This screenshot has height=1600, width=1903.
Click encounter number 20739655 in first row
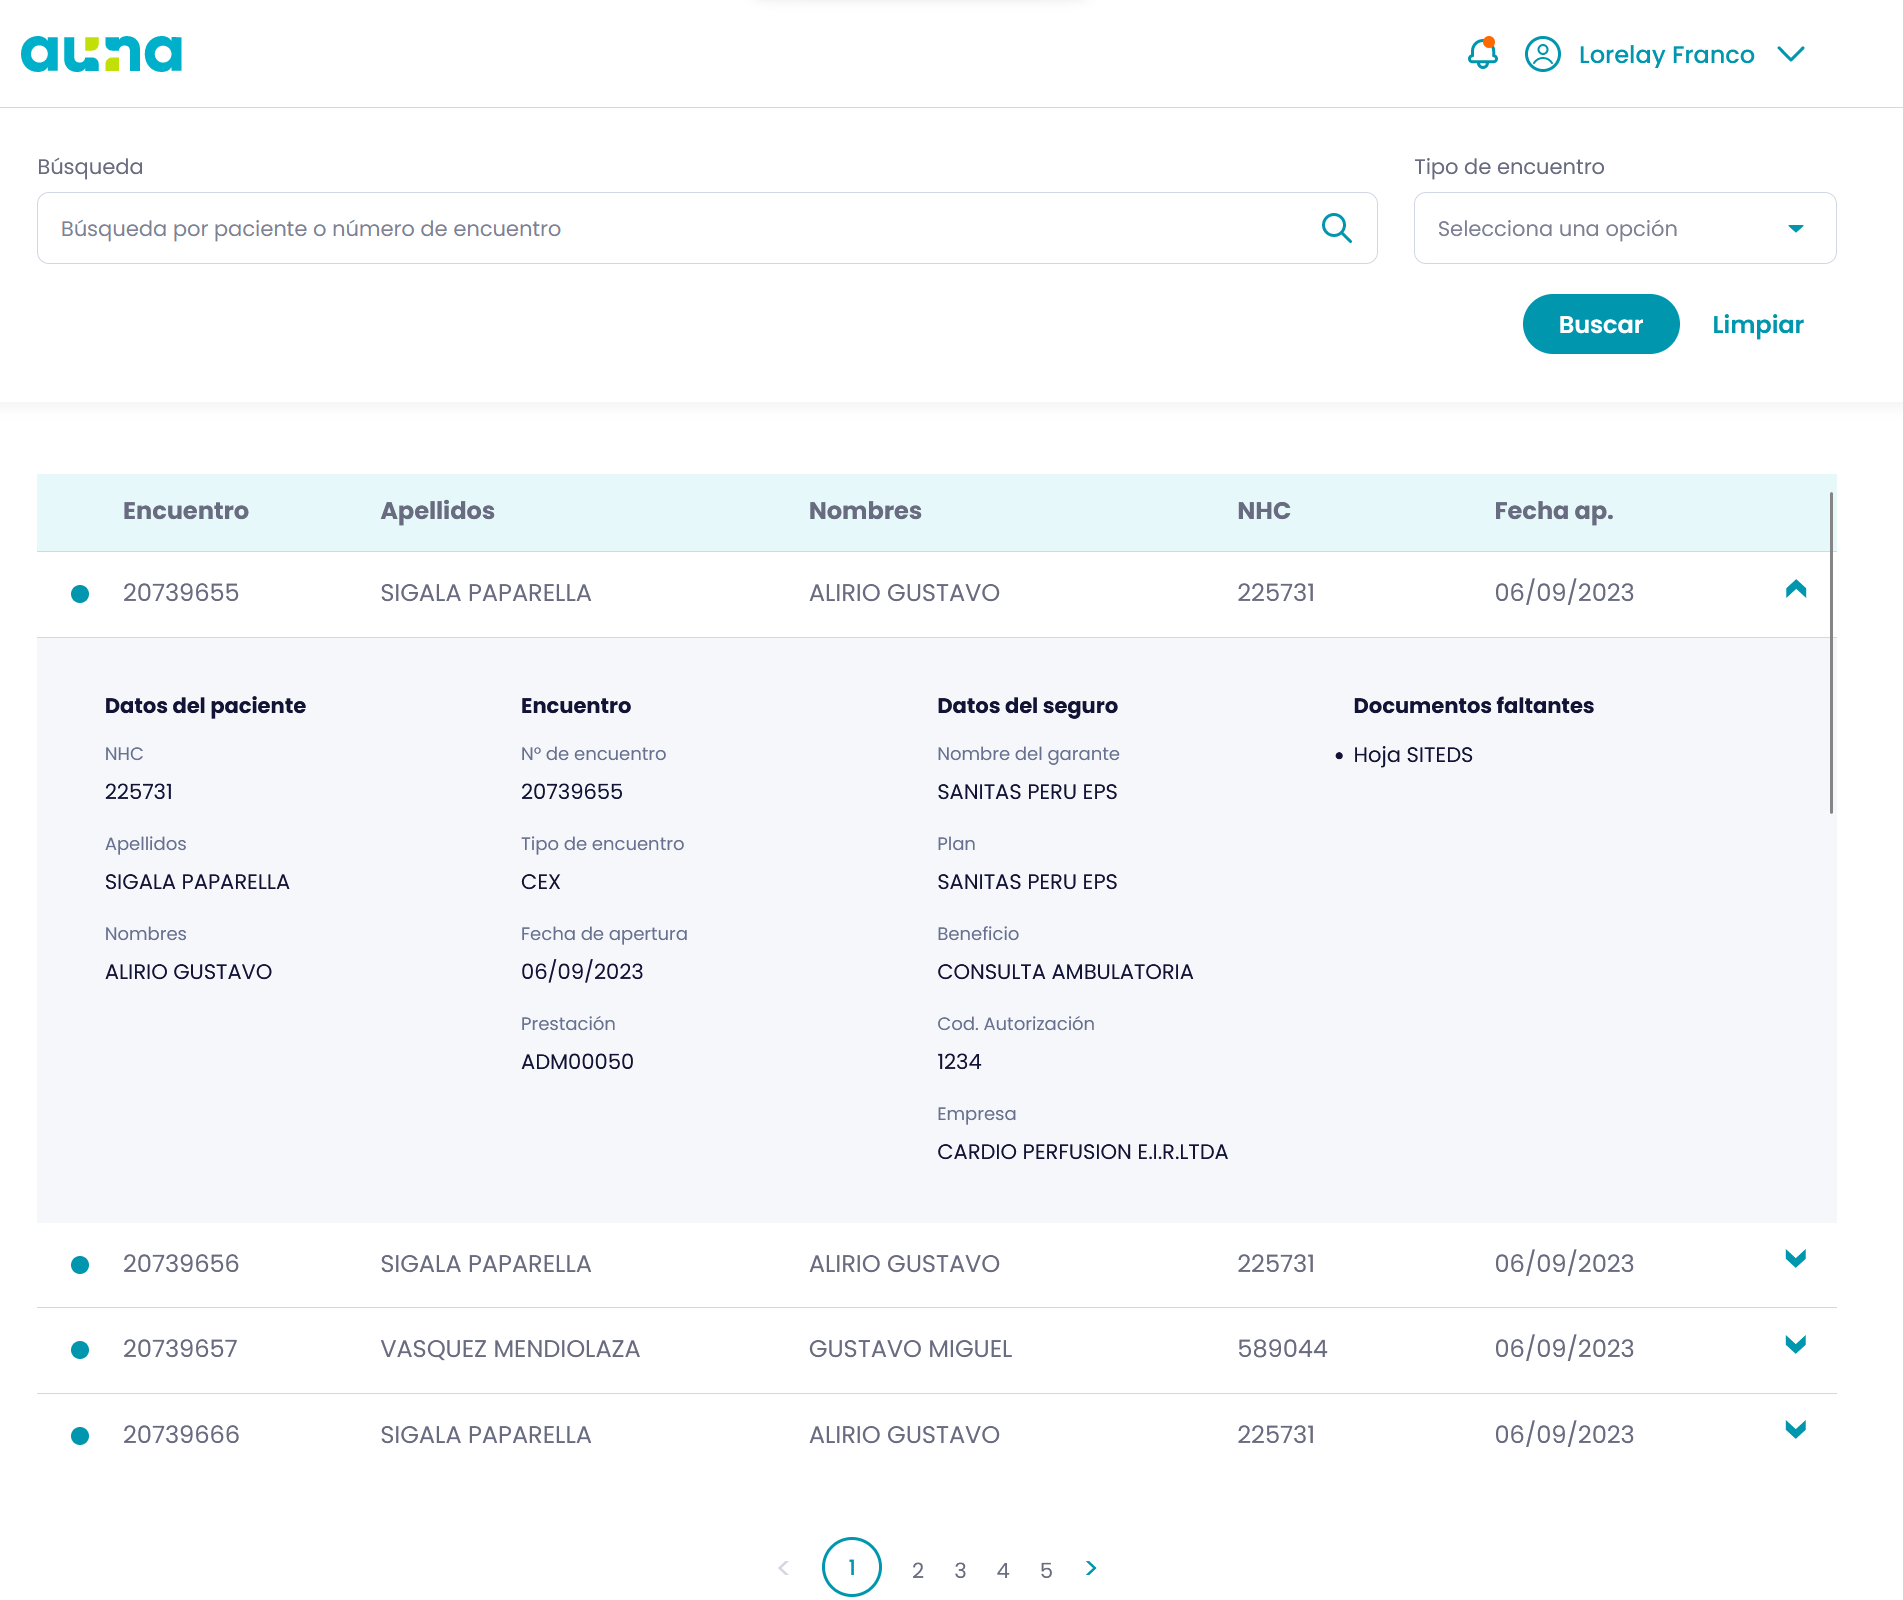(181, 593)
